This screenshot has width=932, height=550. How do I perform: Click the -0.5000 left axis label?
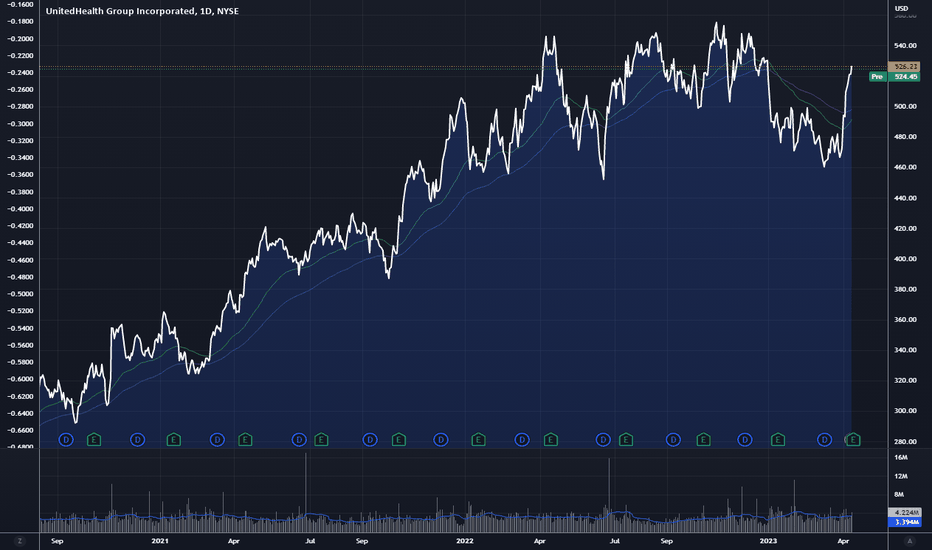coord(20,294)
